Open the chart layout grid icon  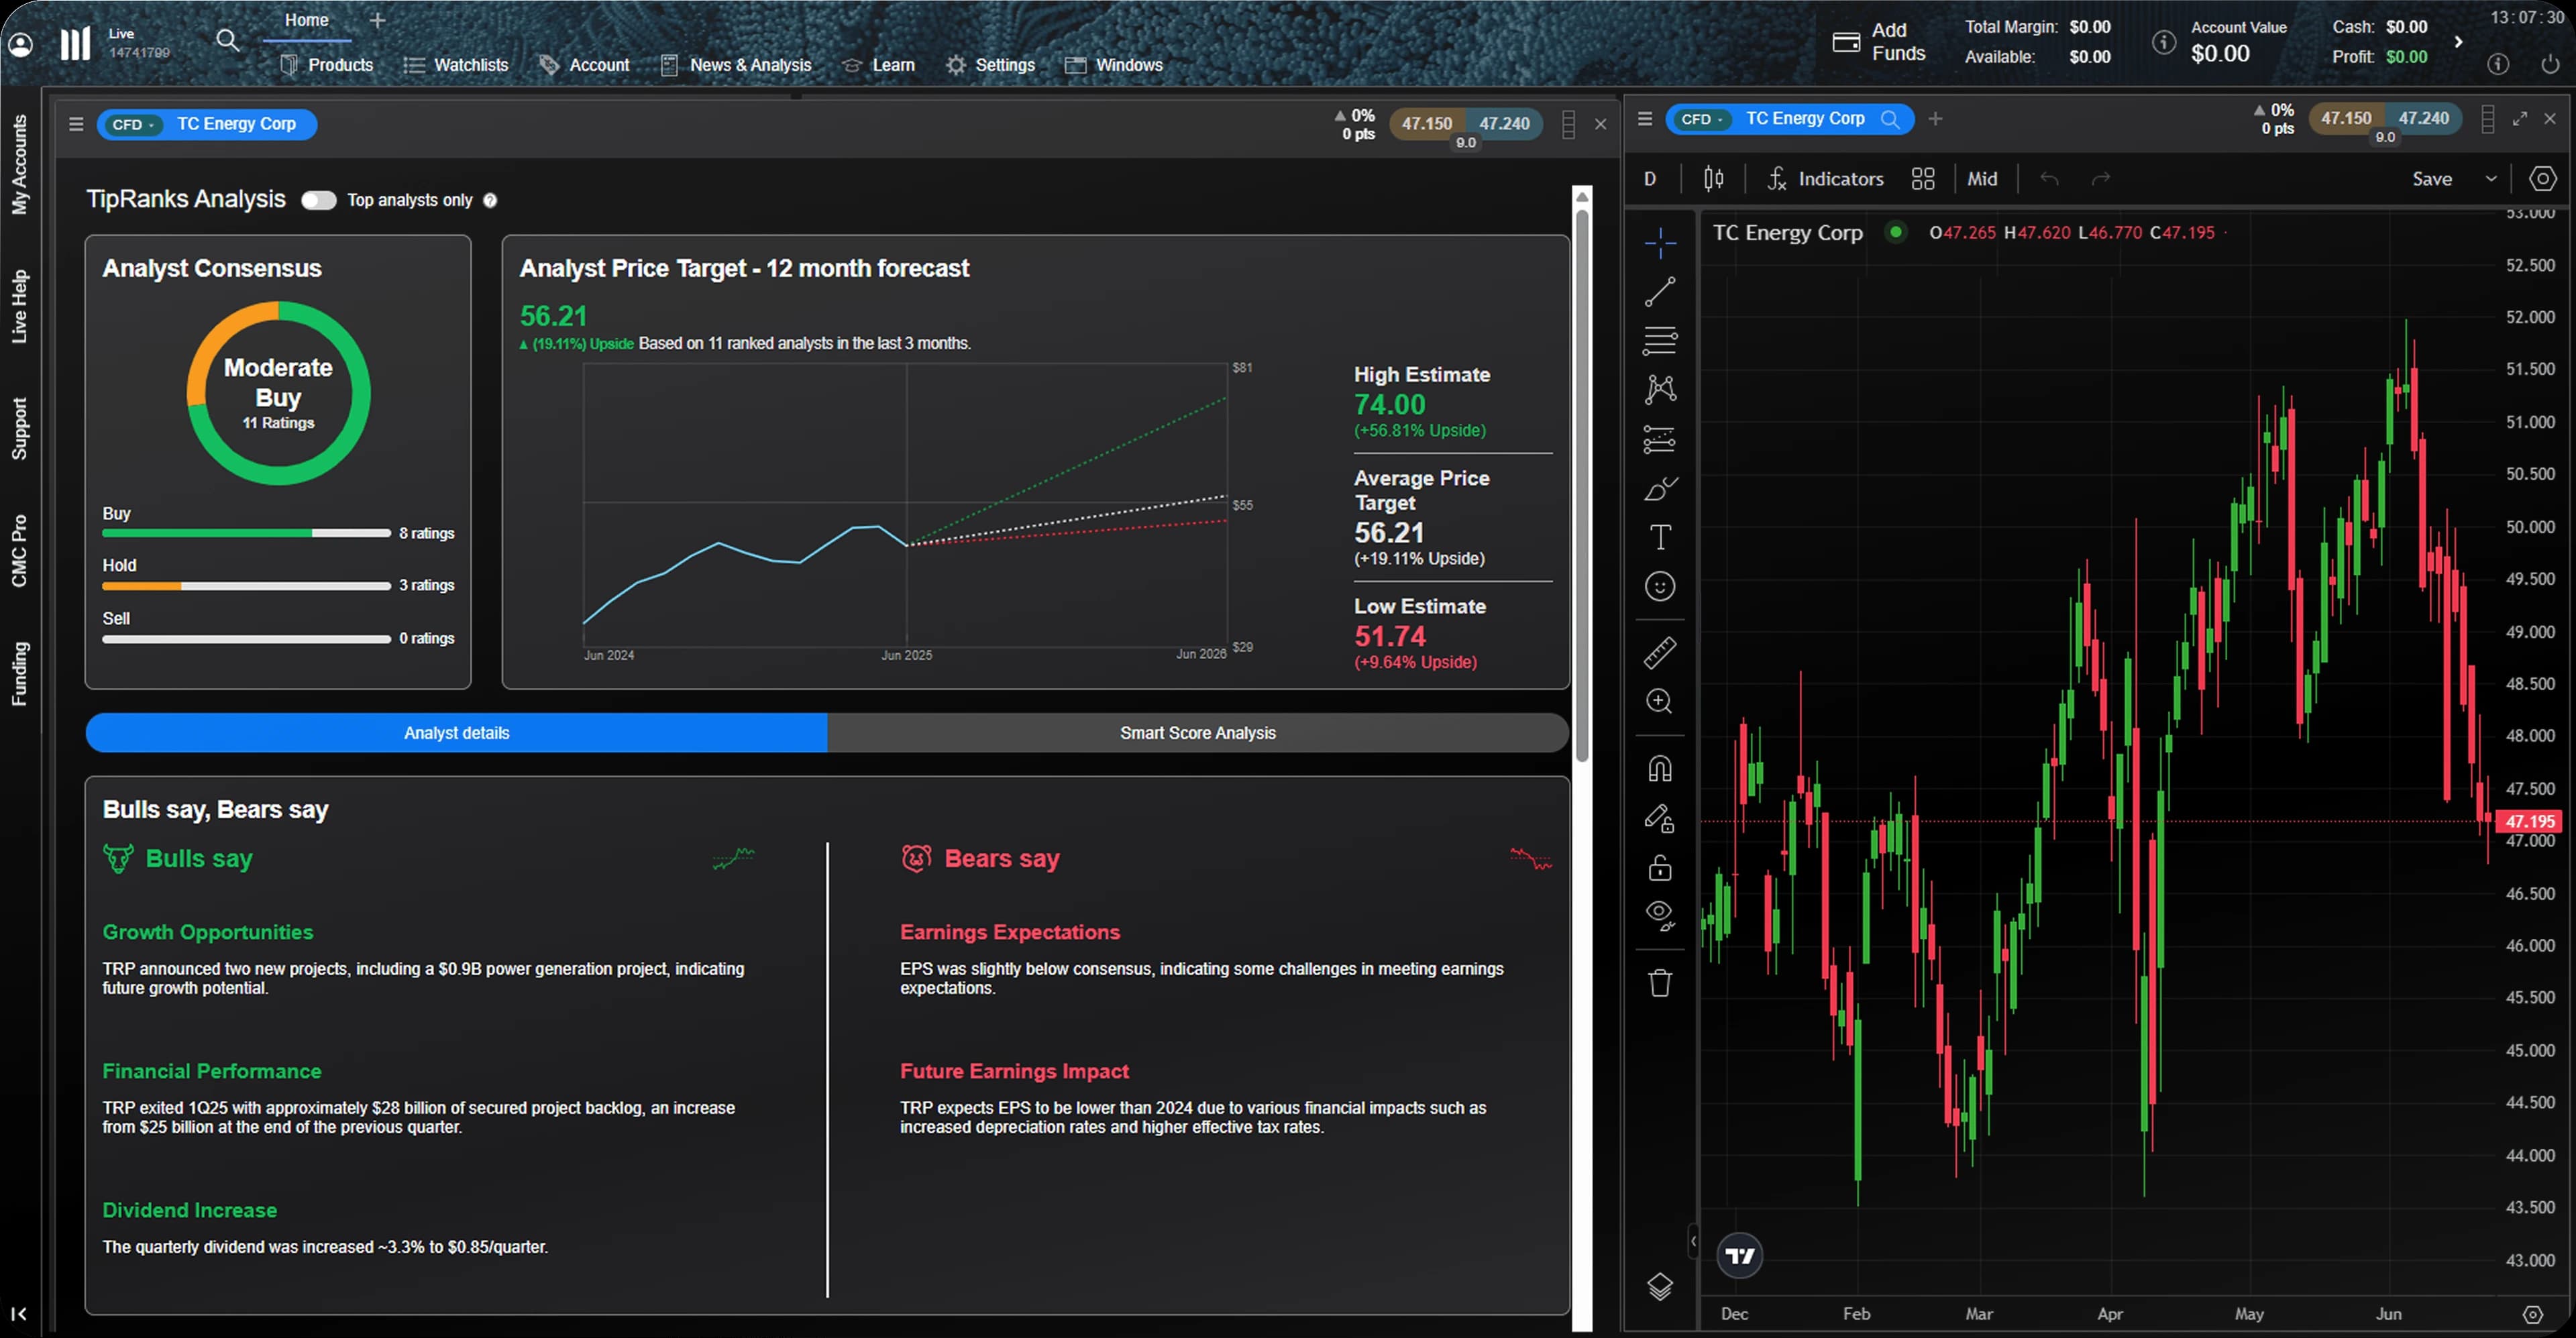point(1922,179)
